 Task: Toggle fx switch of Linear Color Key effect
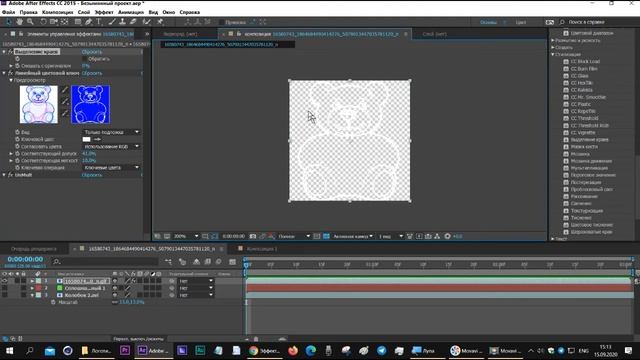click(x=11, y=73)
